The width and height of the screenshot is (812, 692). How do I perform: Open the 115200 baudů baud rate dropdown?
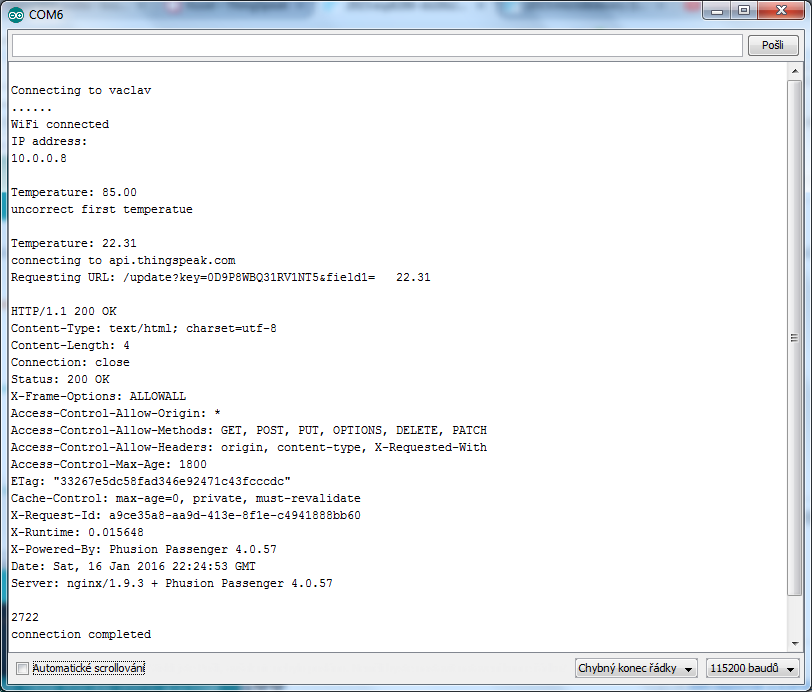click(x=752, y=668)
